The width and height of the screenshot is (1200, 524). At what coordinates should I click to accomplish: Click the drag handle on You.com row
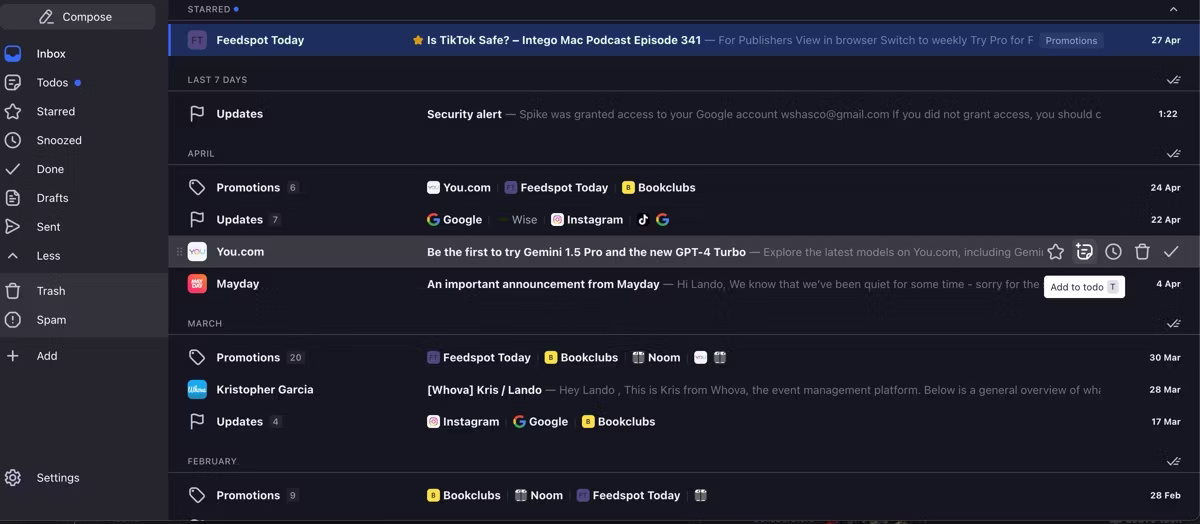tap(180, 252)
